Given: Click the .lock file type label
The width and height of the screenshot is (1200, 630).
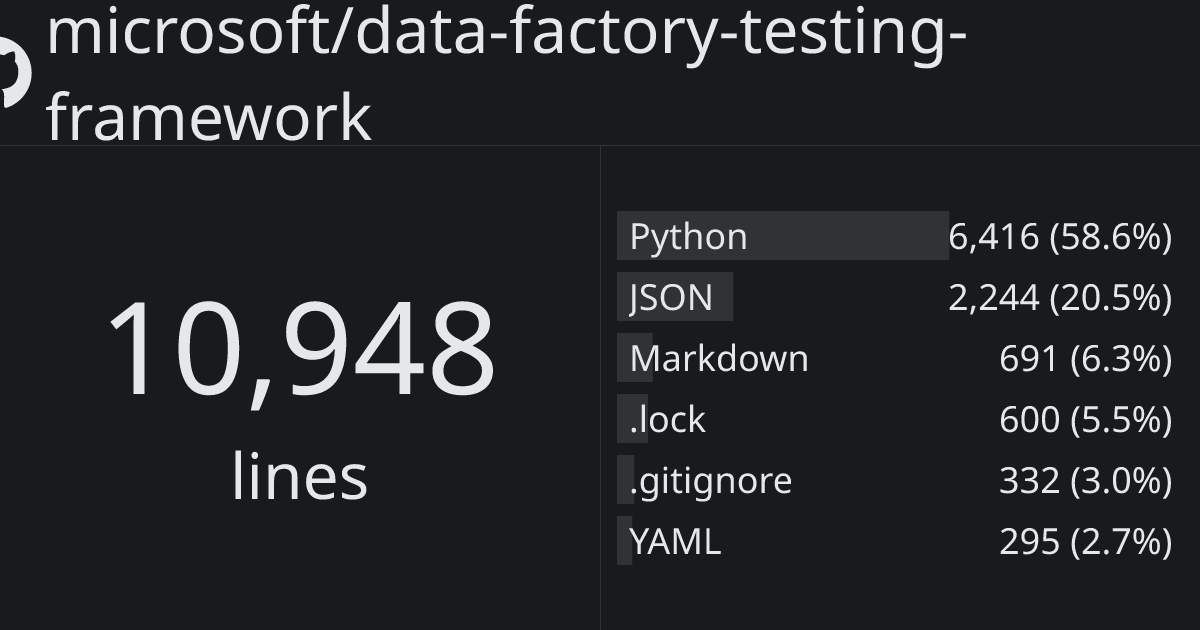Looking at the screenshot, I should click(667, 419).
